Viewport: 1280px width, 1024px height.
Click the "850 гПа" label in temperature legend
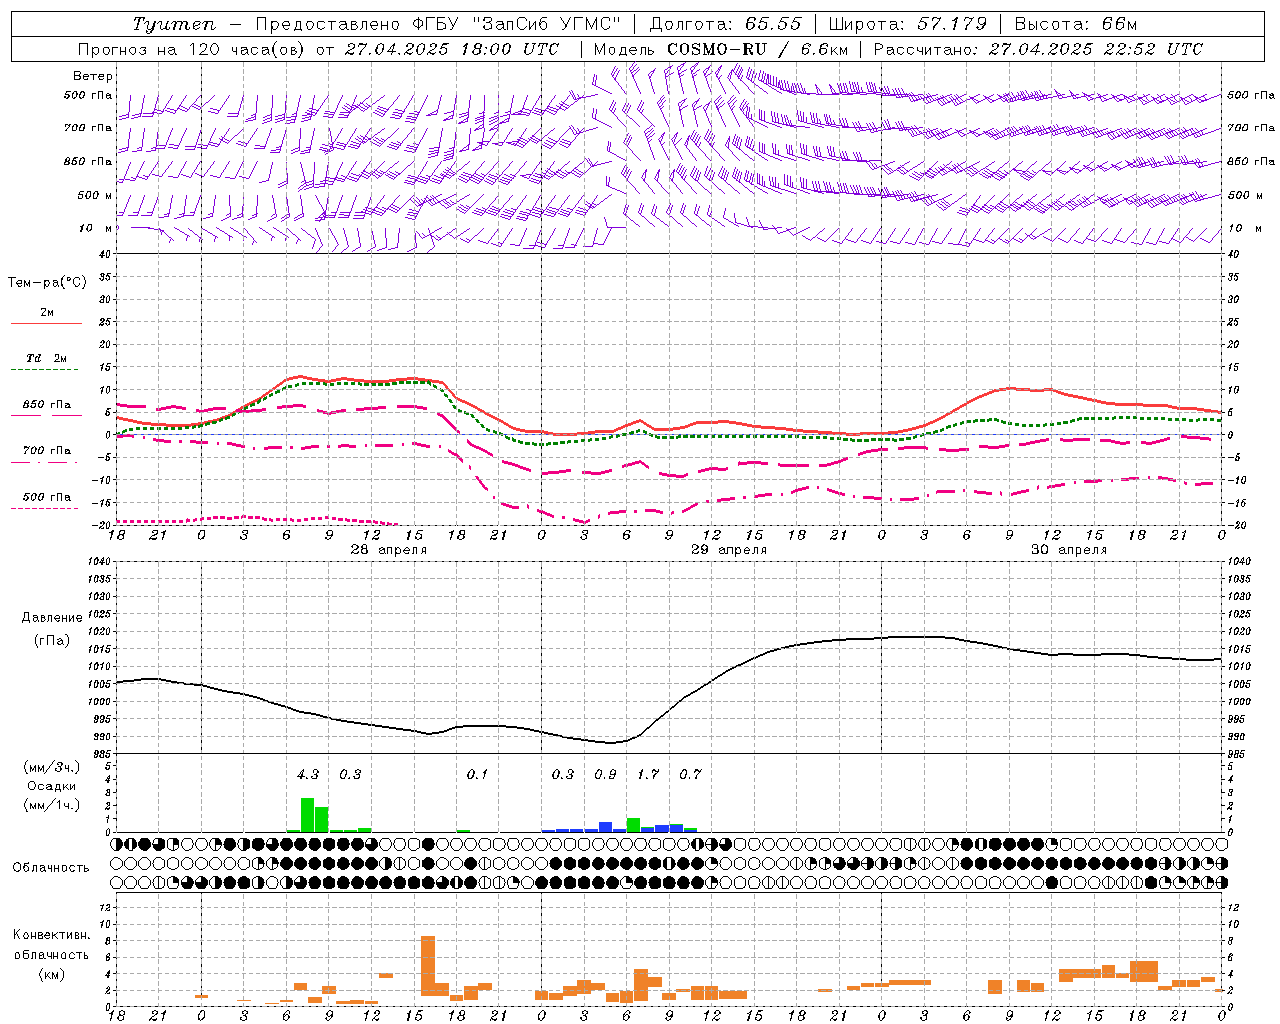click(47, 405)
